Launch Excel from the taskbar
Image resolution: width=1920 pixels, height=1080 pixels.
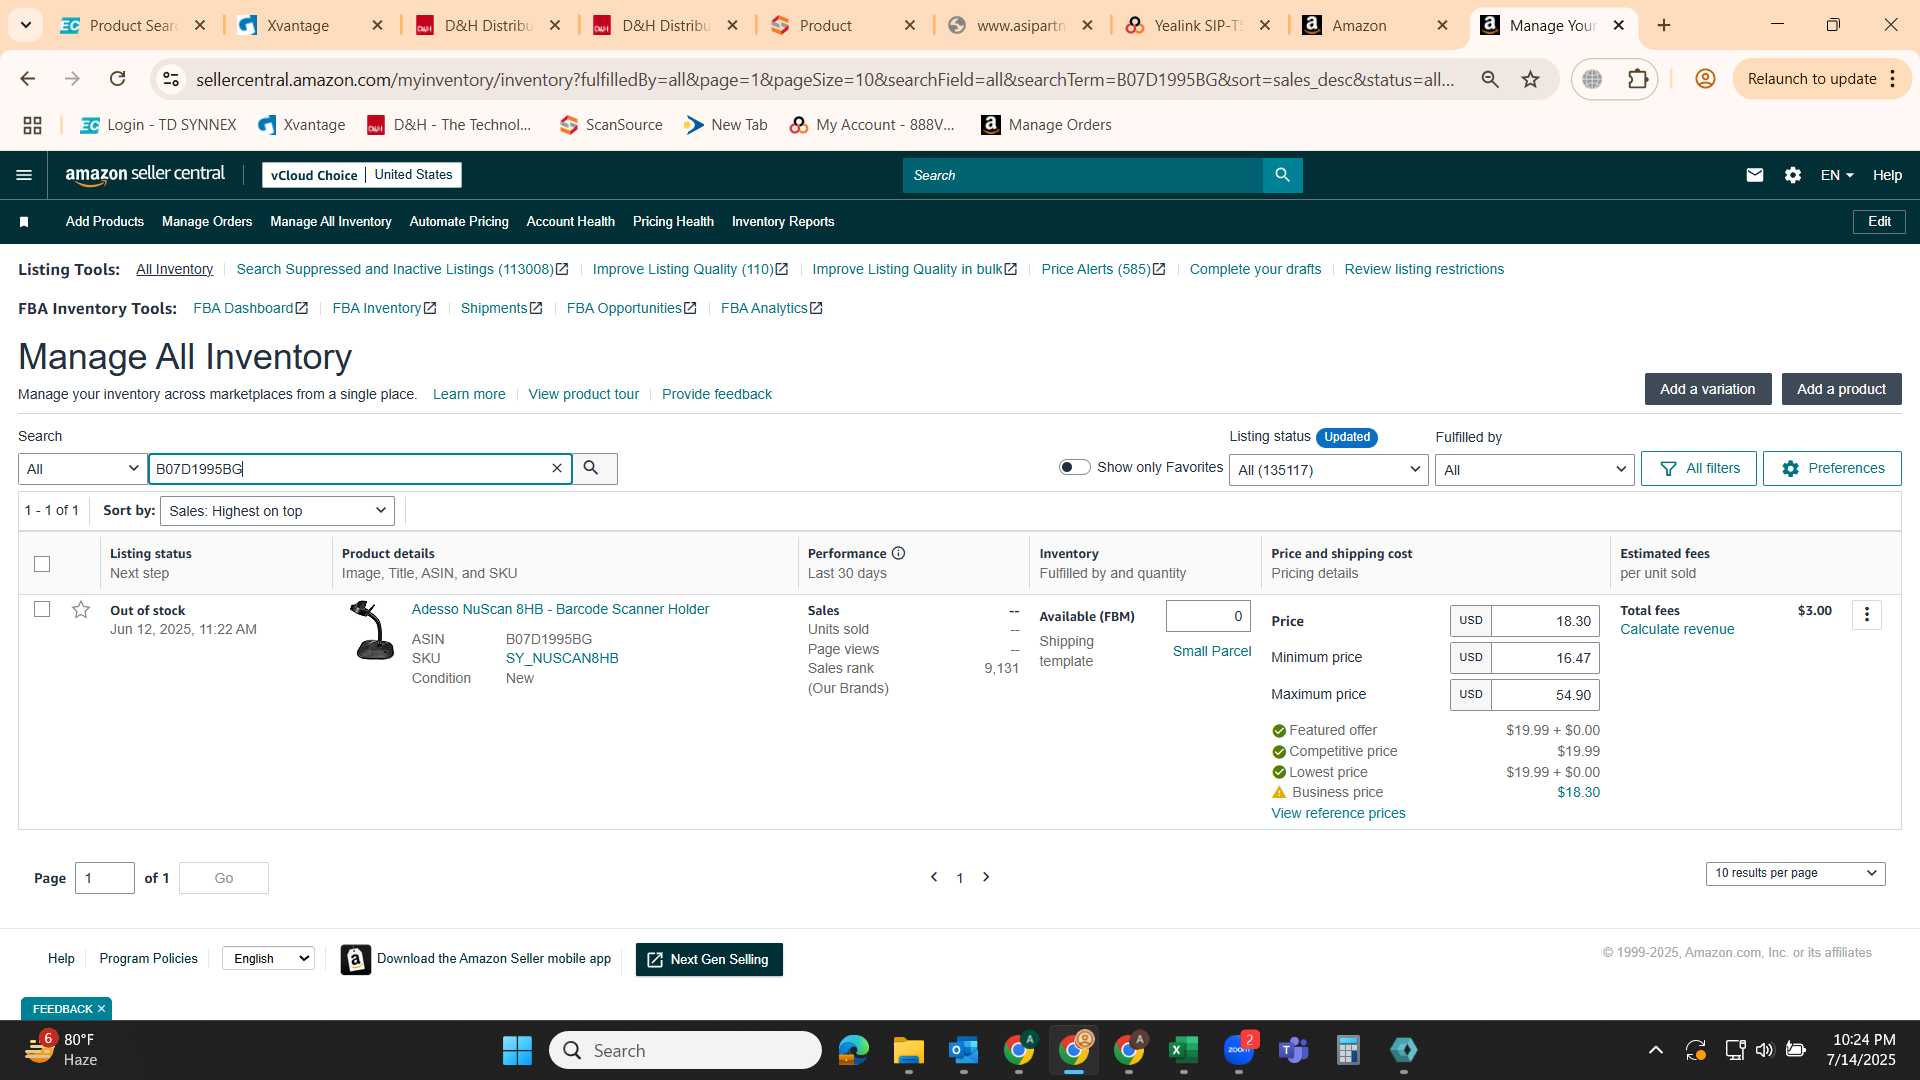[x=1183, y=1050]
